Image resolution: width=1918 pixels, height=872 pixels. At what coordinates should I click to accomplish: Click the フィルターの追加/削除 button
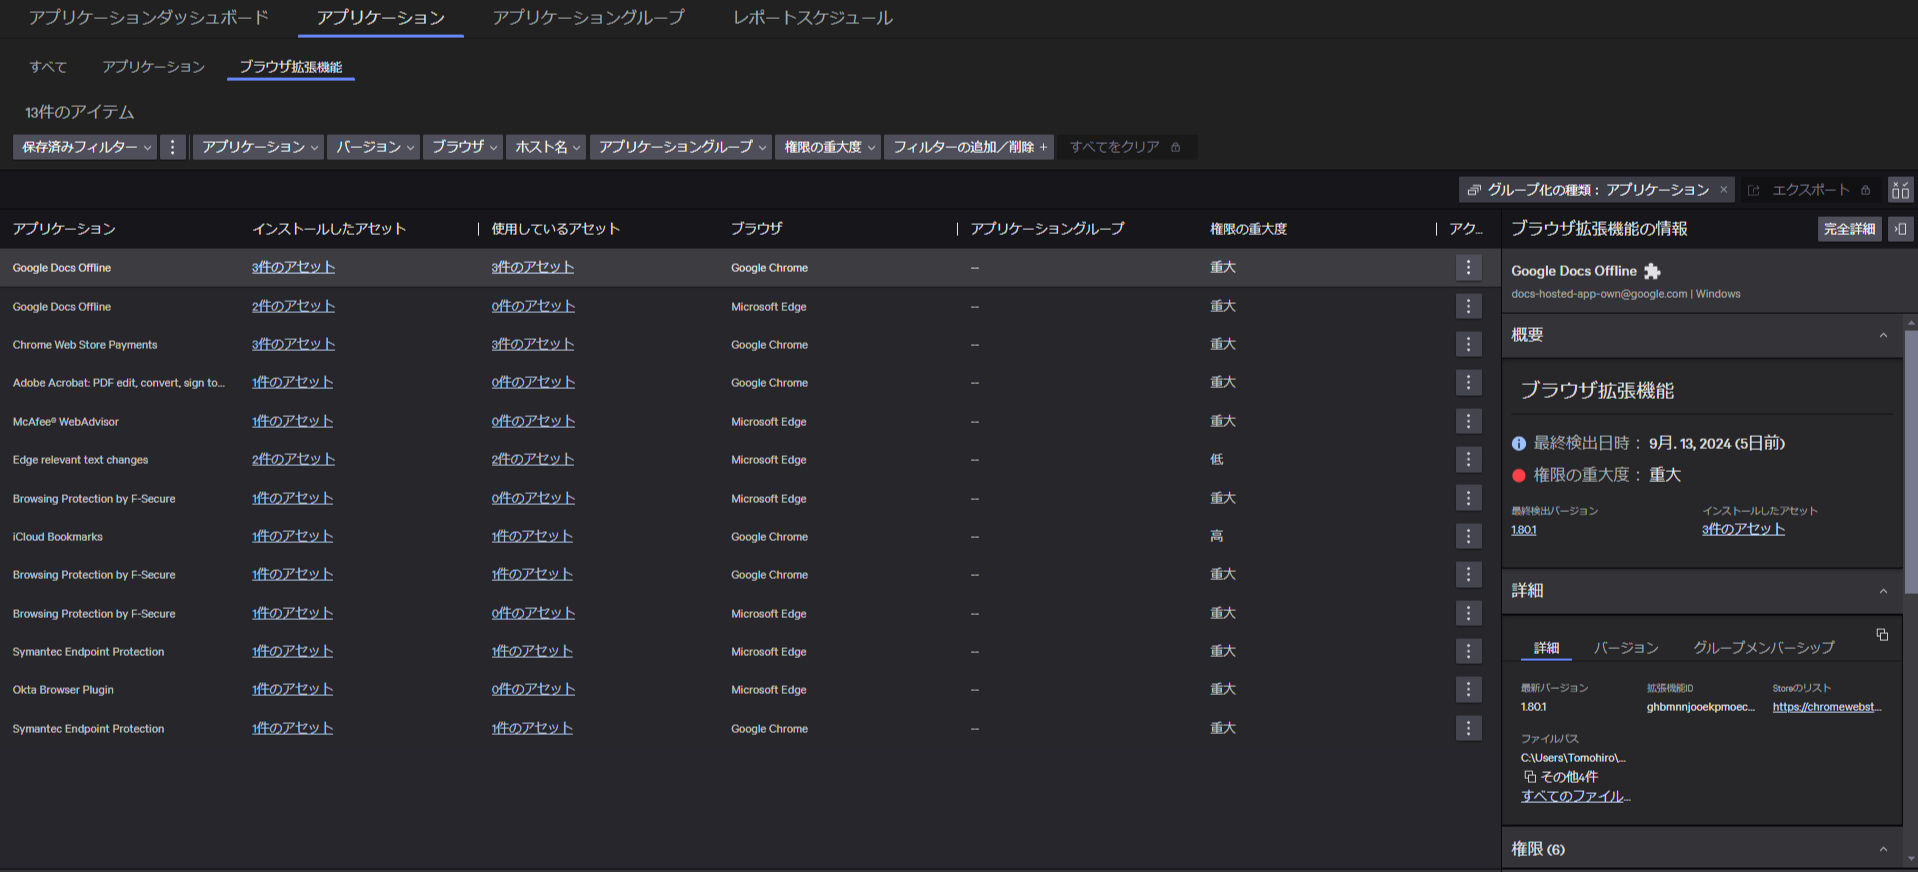[x=969, y=147]
